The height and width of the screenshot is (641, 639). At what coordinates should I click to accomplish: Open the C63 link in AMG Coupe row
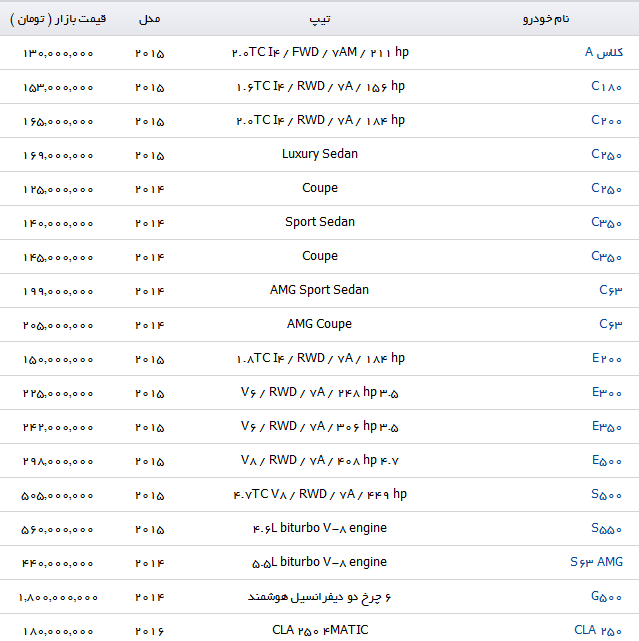click(611, 324)
